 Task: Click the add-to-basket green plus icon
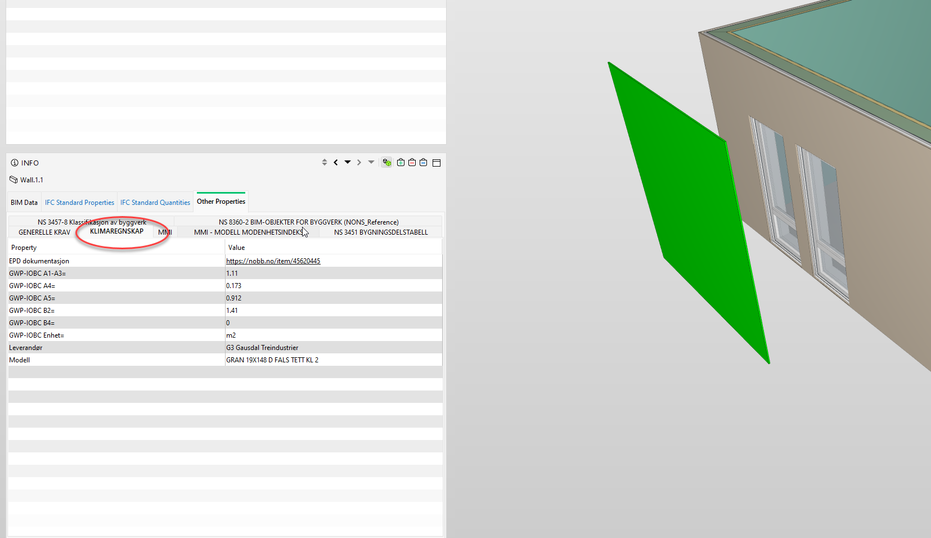pos(401,162)
